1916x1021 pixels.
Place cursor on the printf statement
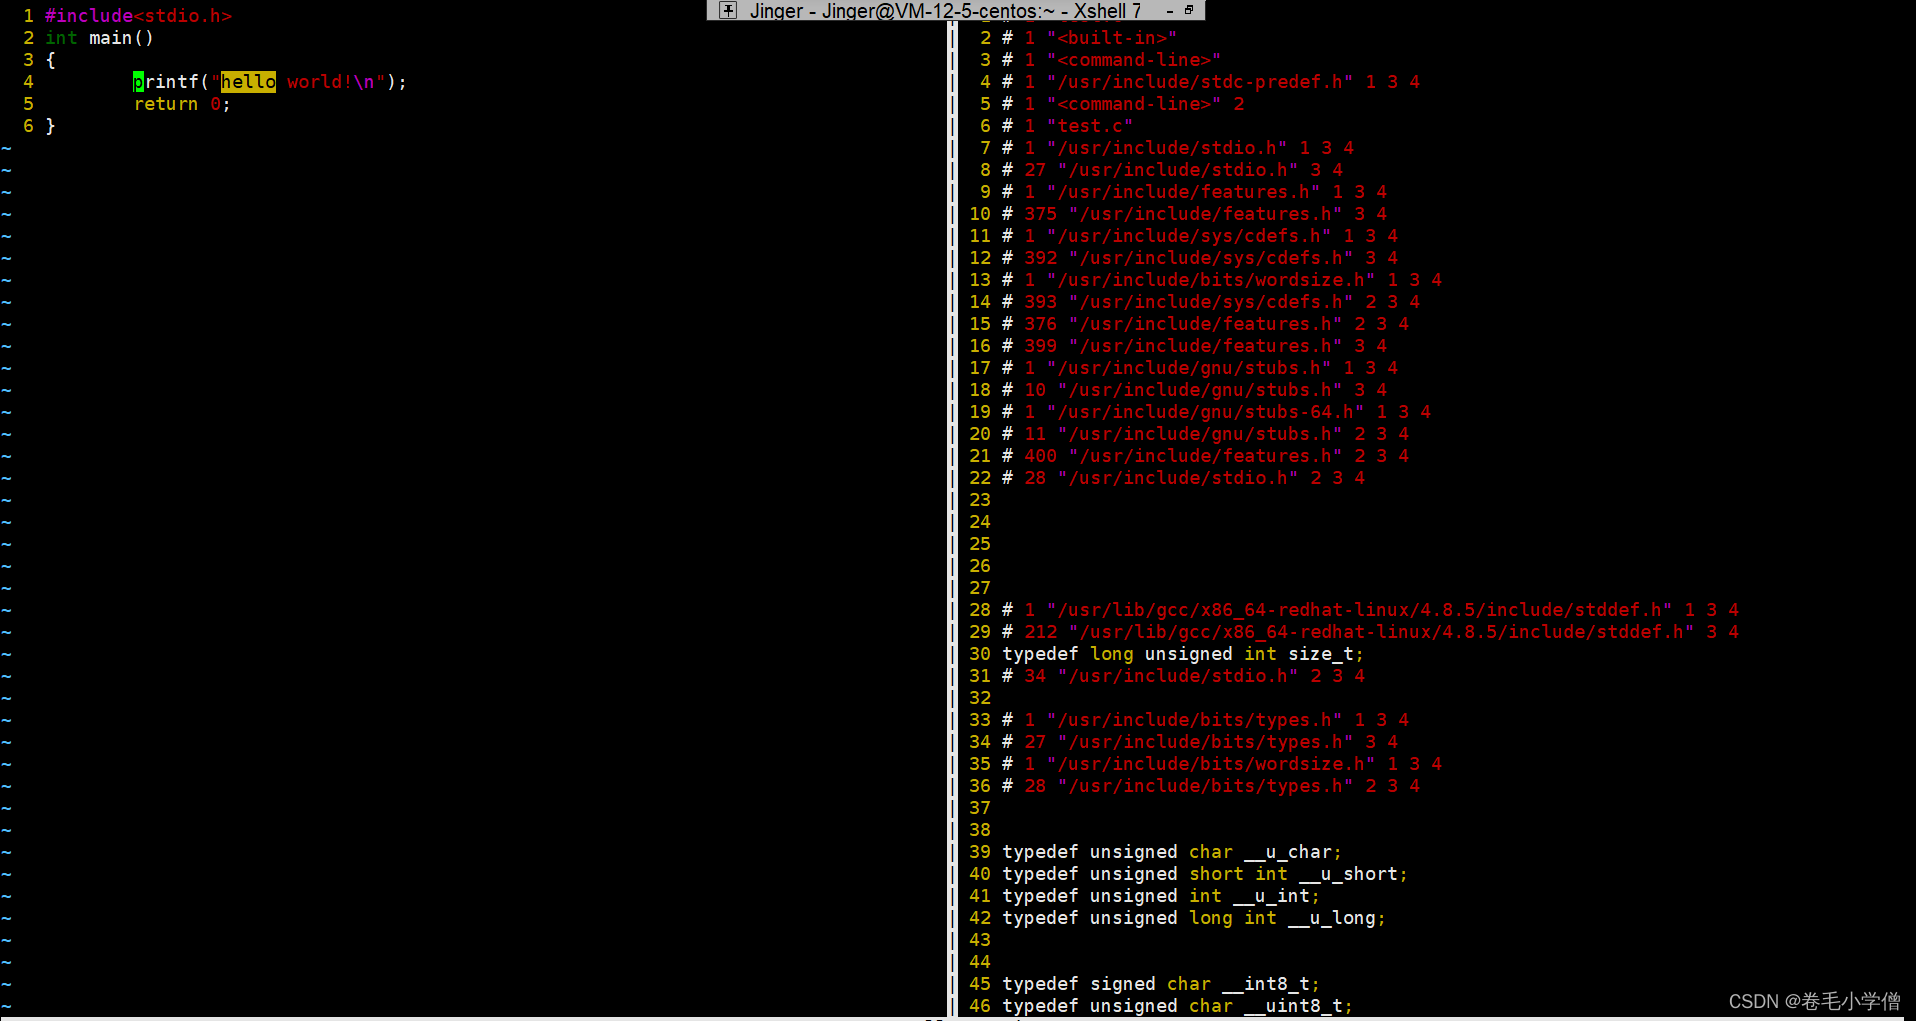270,82
